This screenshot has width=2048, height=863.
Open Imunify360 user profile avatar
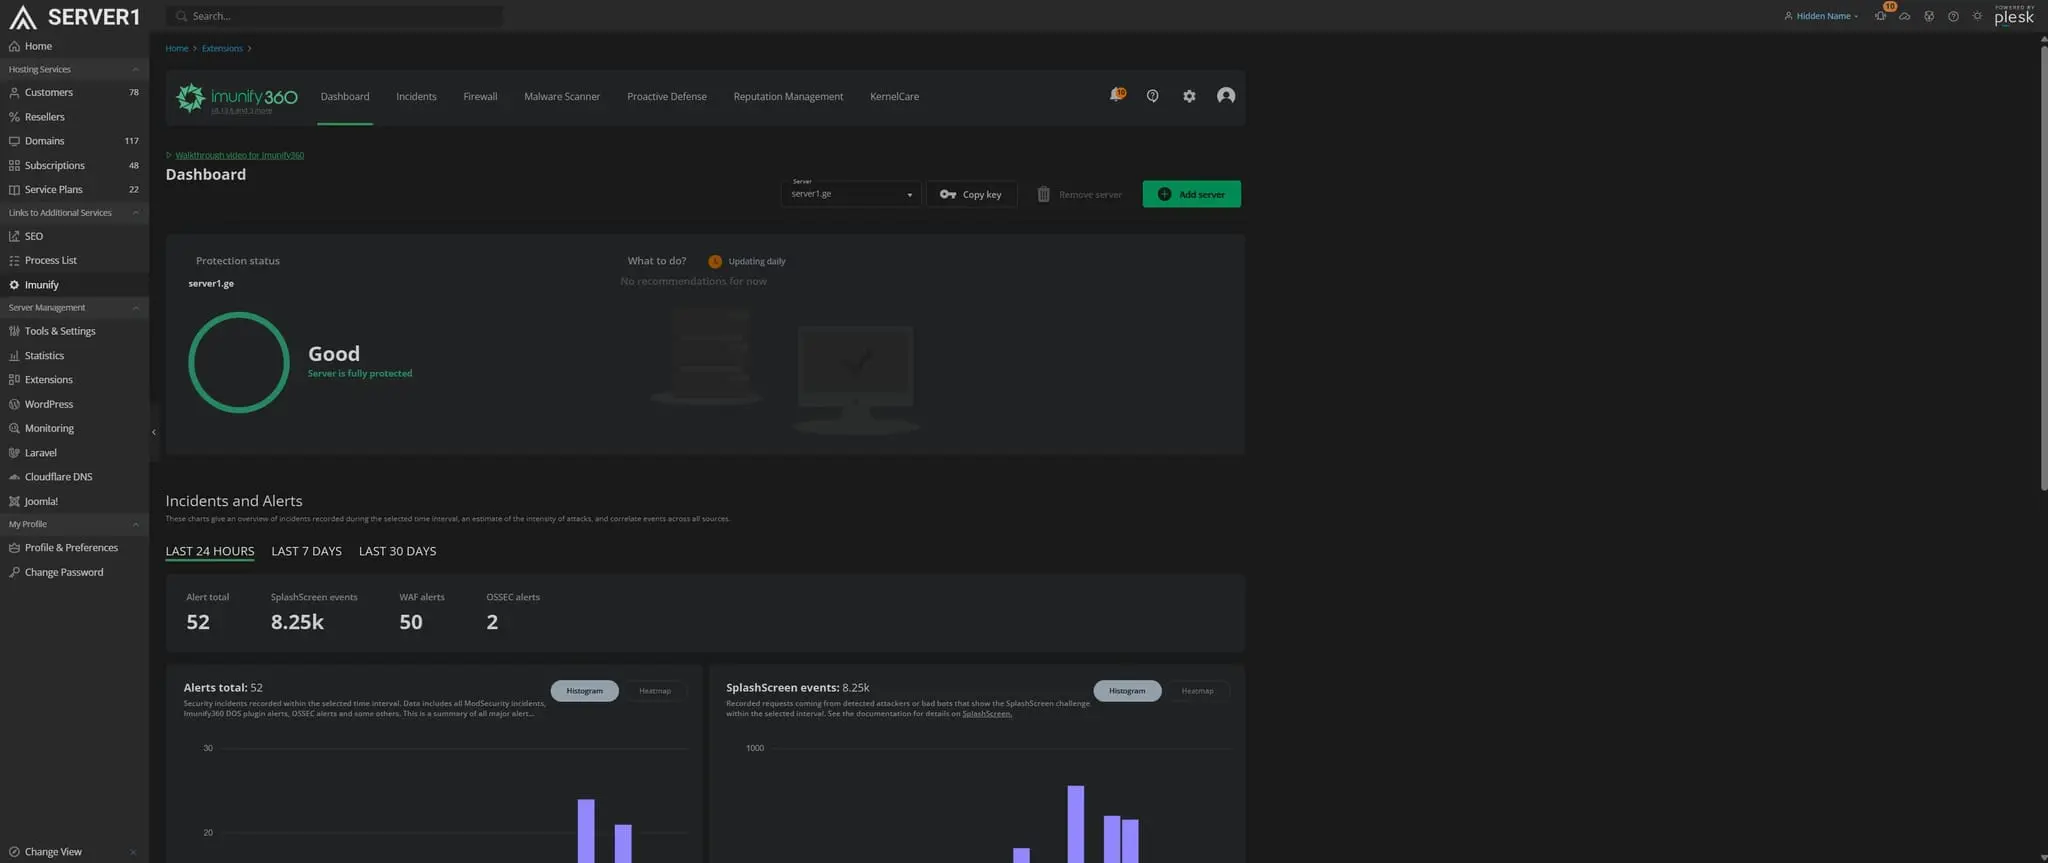[x=1226, y=96]
